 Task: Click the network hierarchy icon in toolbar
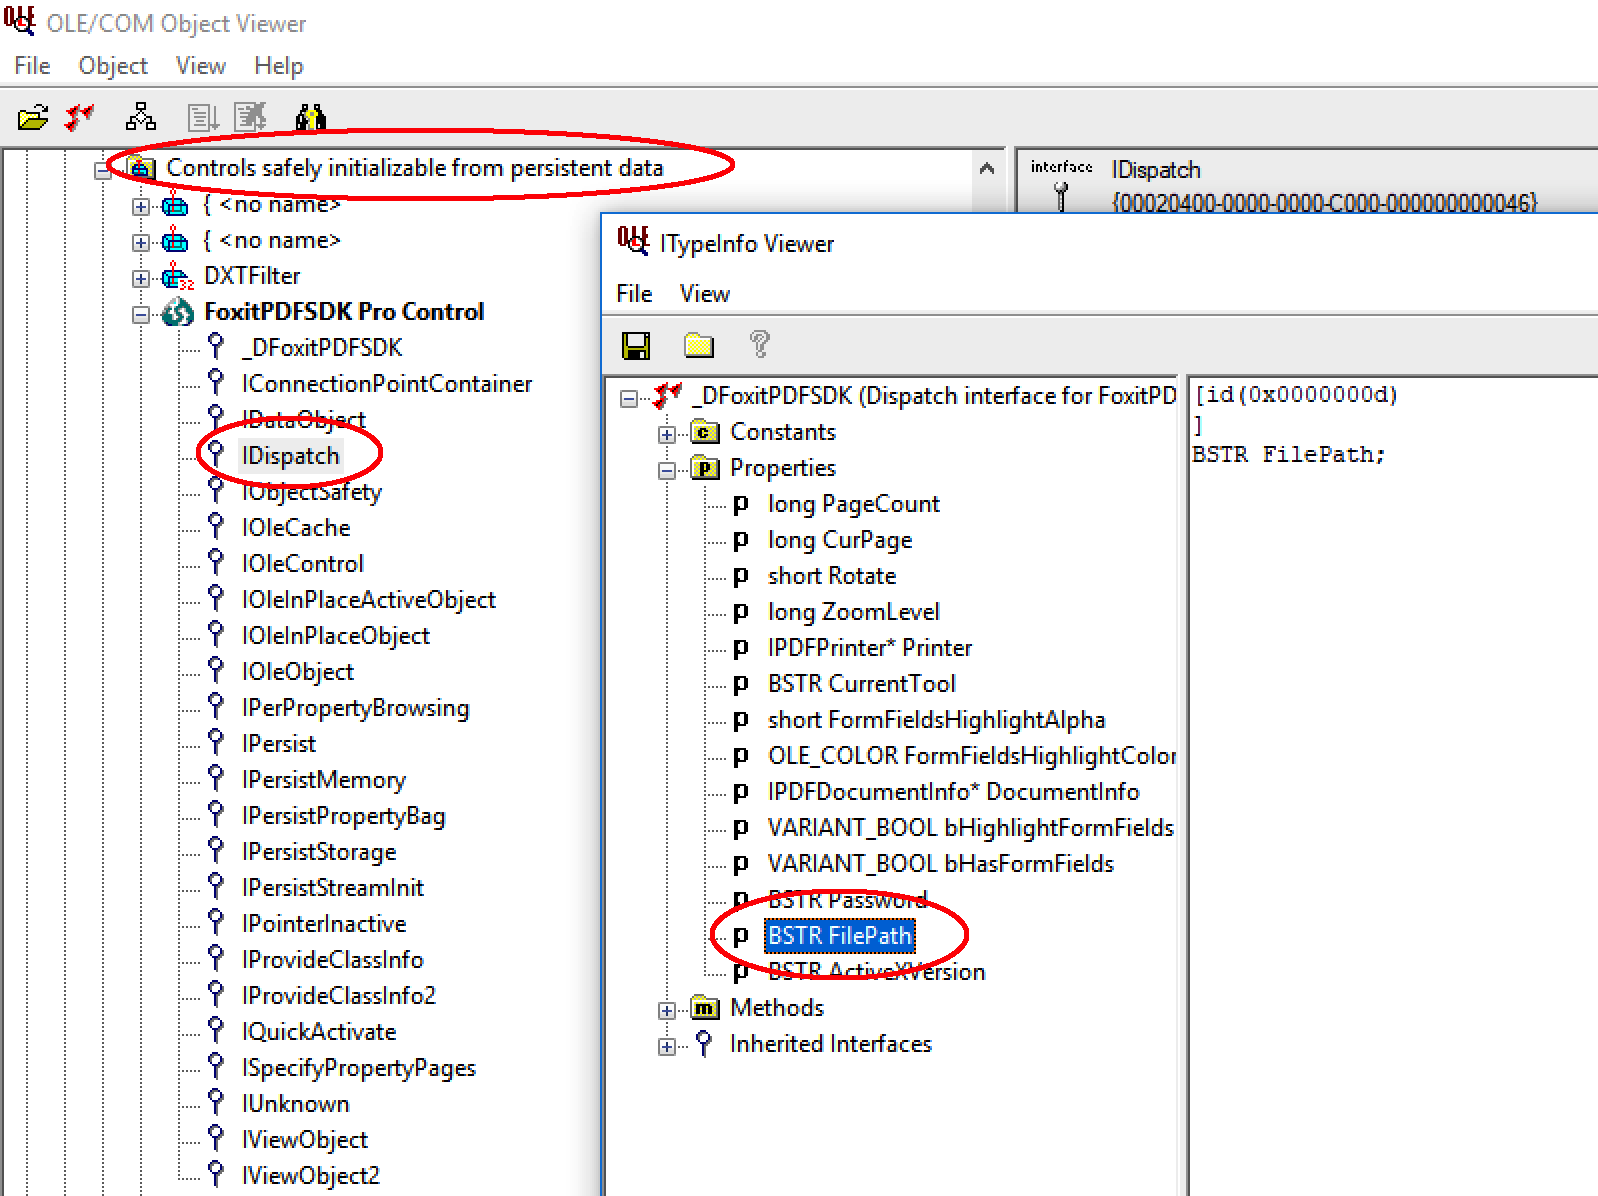point(141,118)
